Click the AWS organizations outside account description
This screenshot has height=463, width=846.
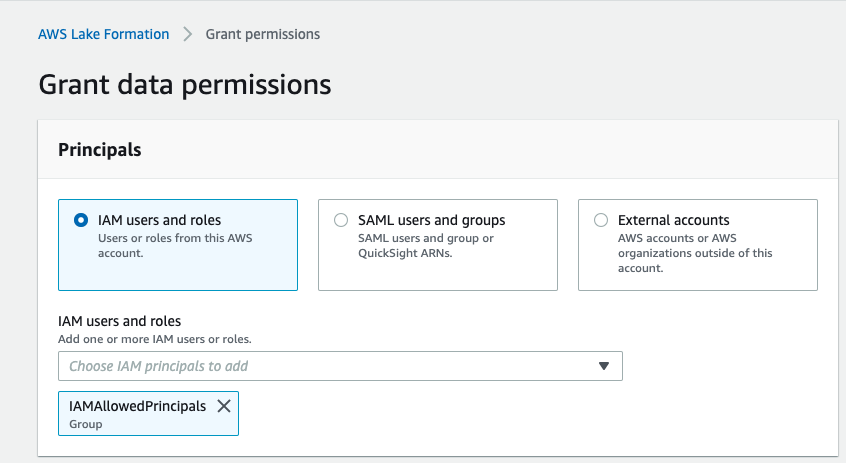[695, 253]
